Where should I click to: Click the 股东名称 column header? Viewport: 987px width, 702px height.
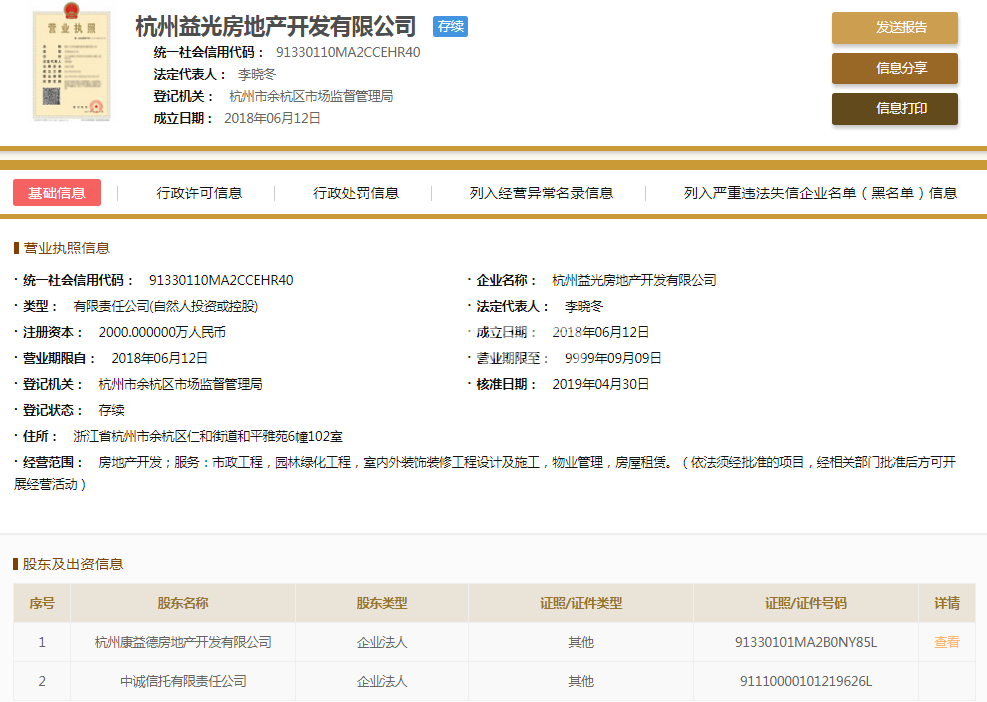(x=183, y=603)
